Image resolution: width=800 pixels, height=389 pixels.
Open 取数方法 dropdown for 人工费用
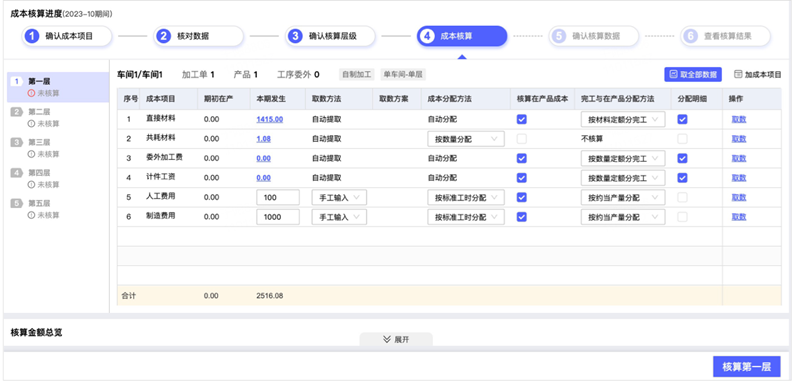click(x=339, y=198)
